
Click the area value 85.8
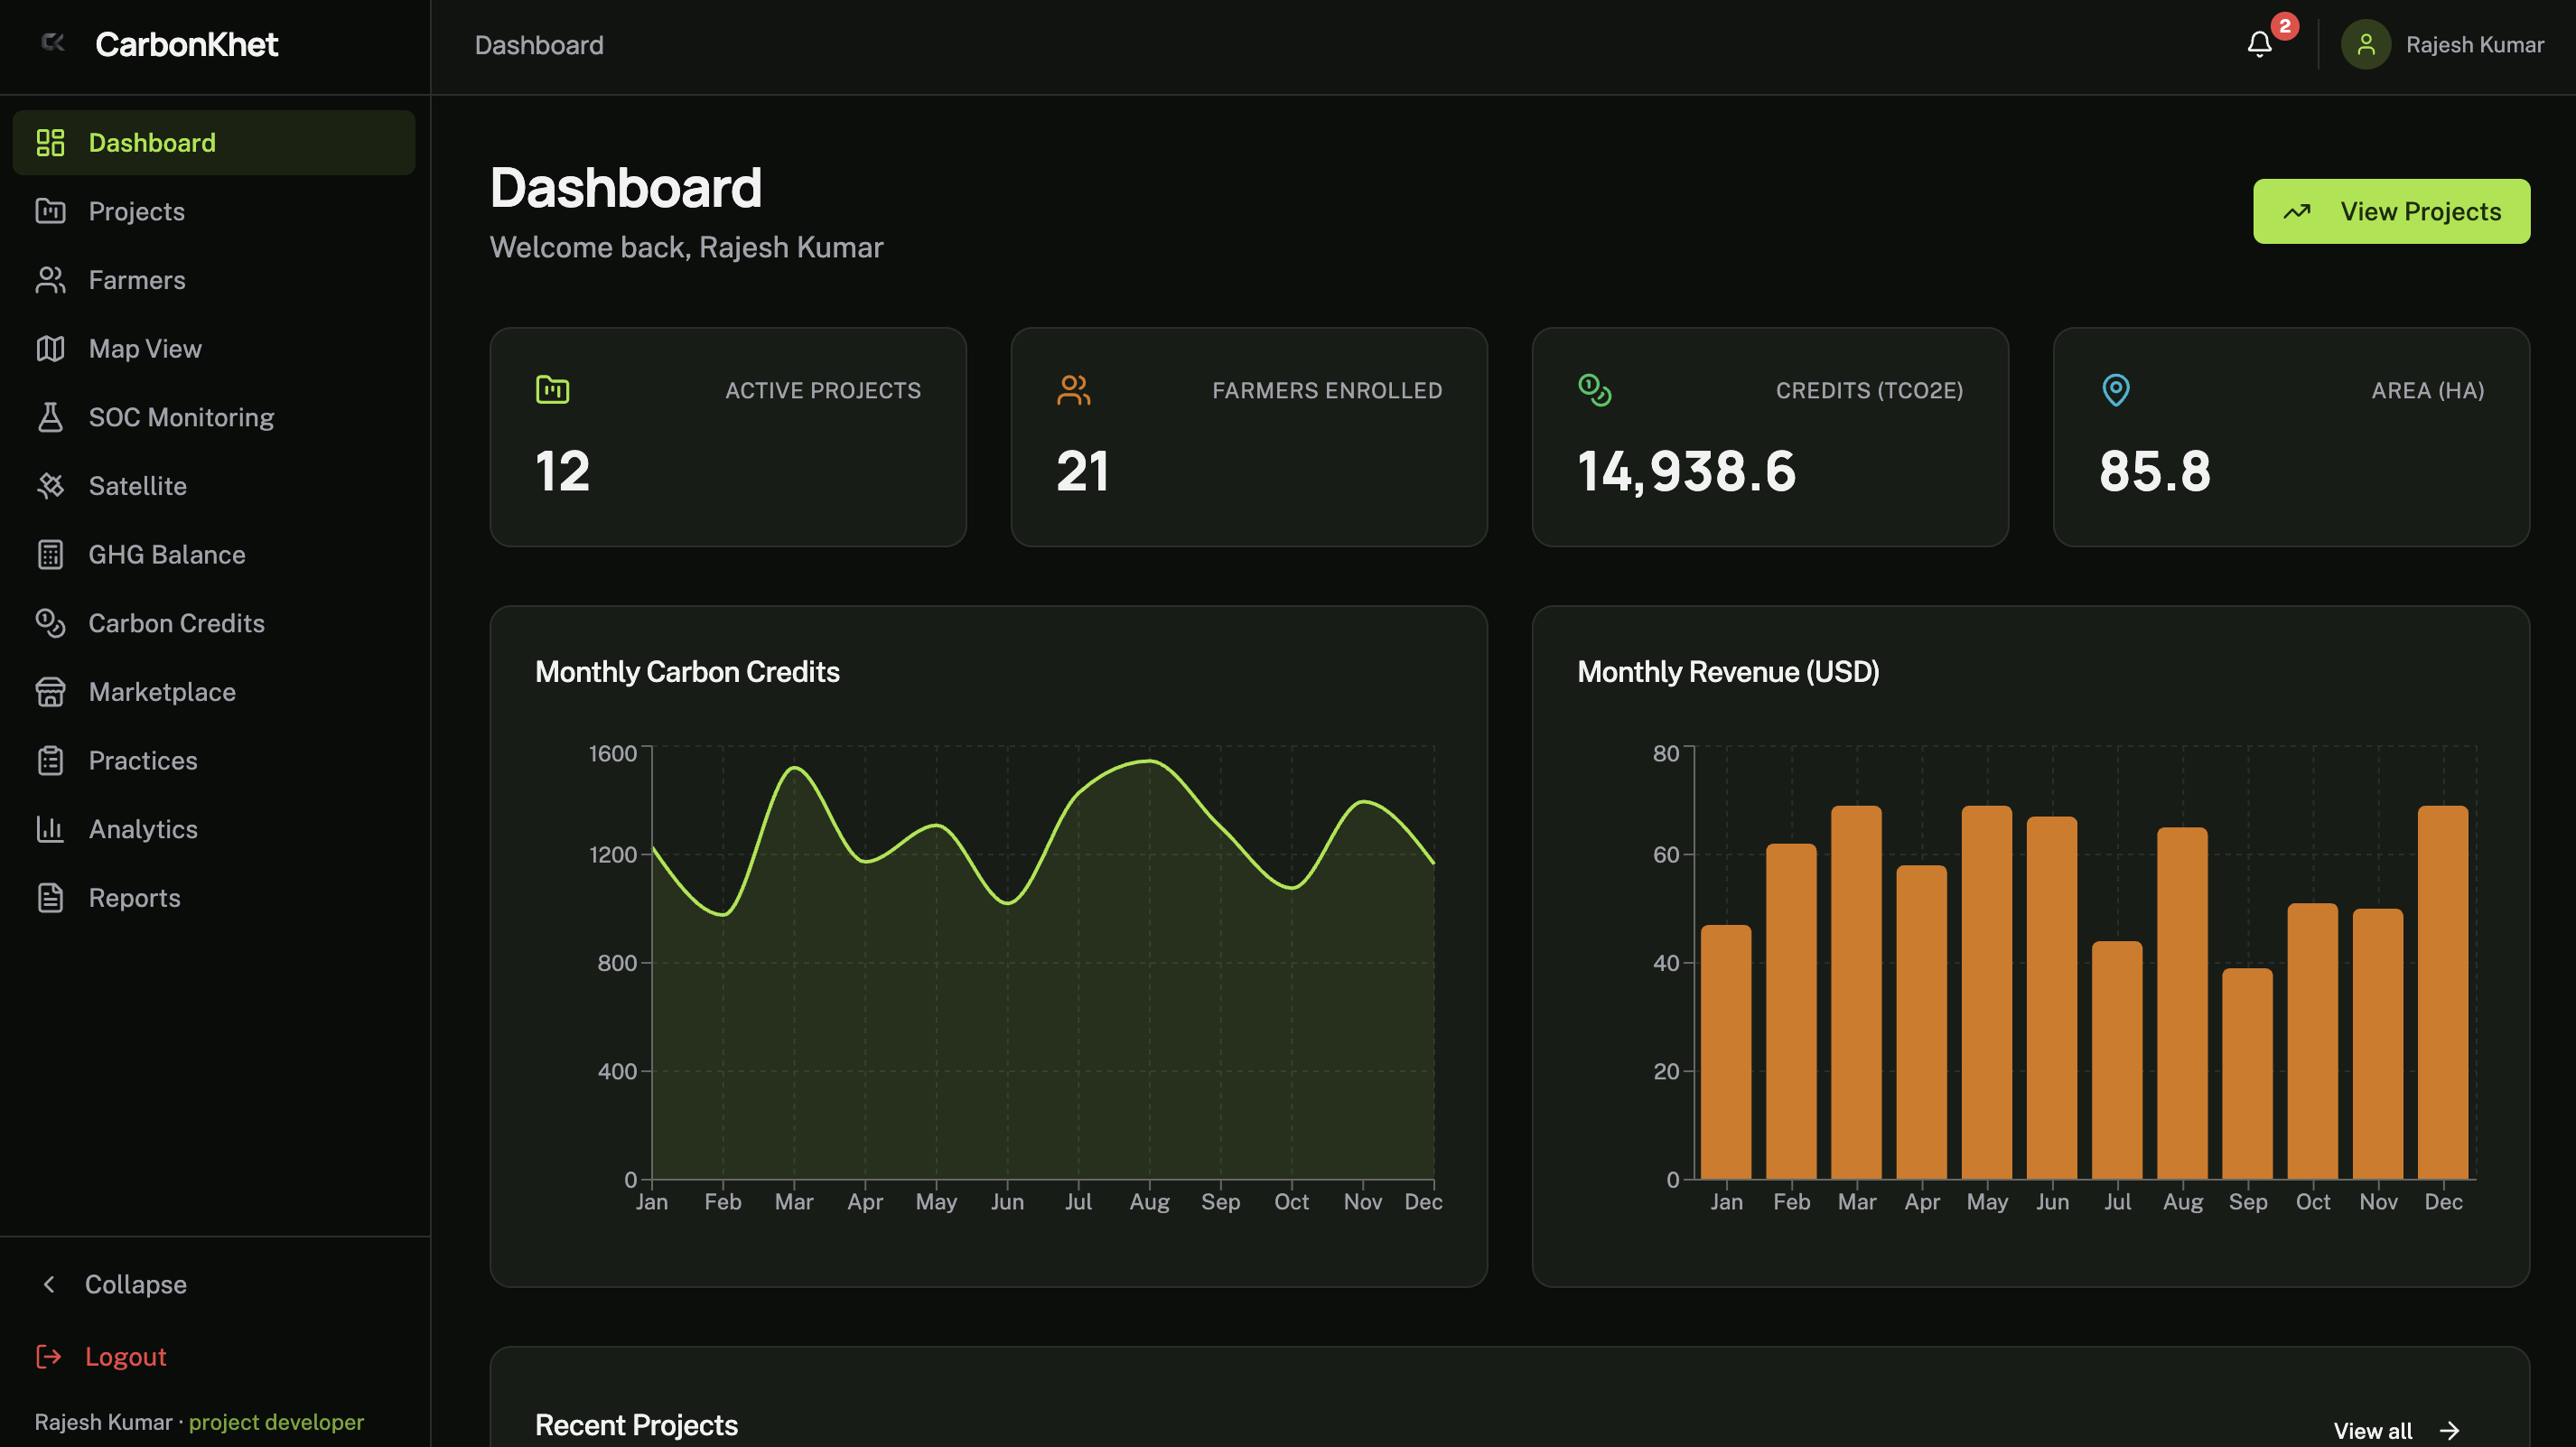pos(2155,471)
